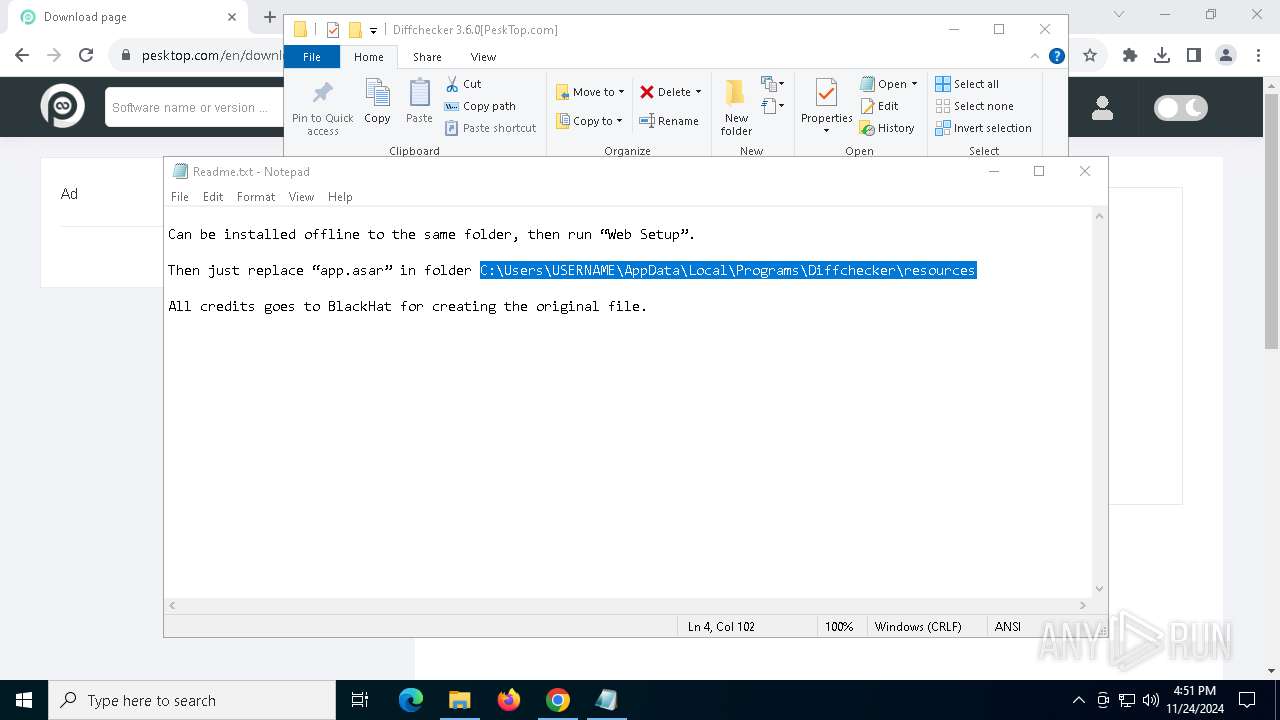Open Notepad File menu
1280x720 pixels.
coord(180,197)
